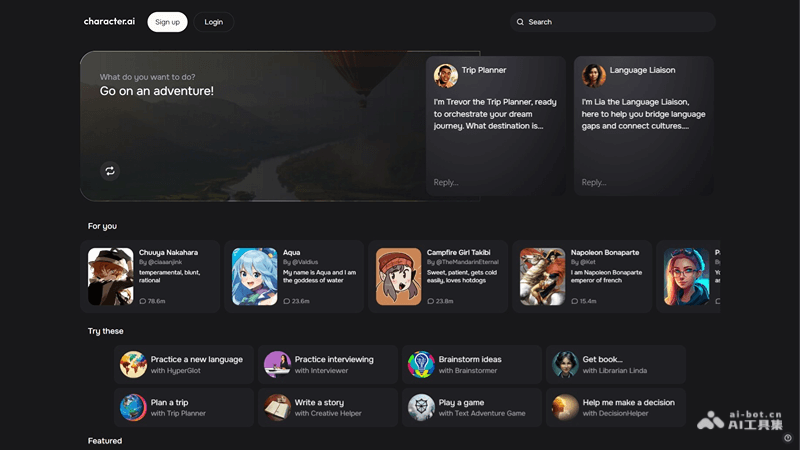The height and width of the screenshot is (450, 800).
Task: Click the Play a game robot icon
Action: coord(421,408)
